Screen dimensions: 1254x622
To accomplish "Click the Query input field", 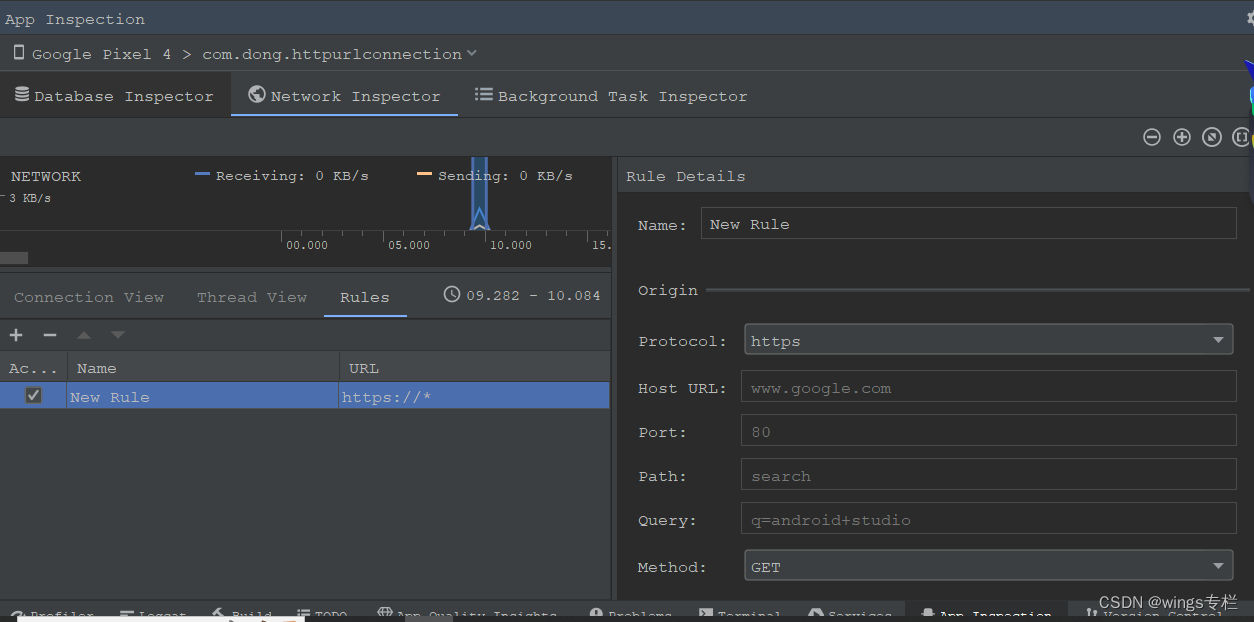I will tap(989, 520).
